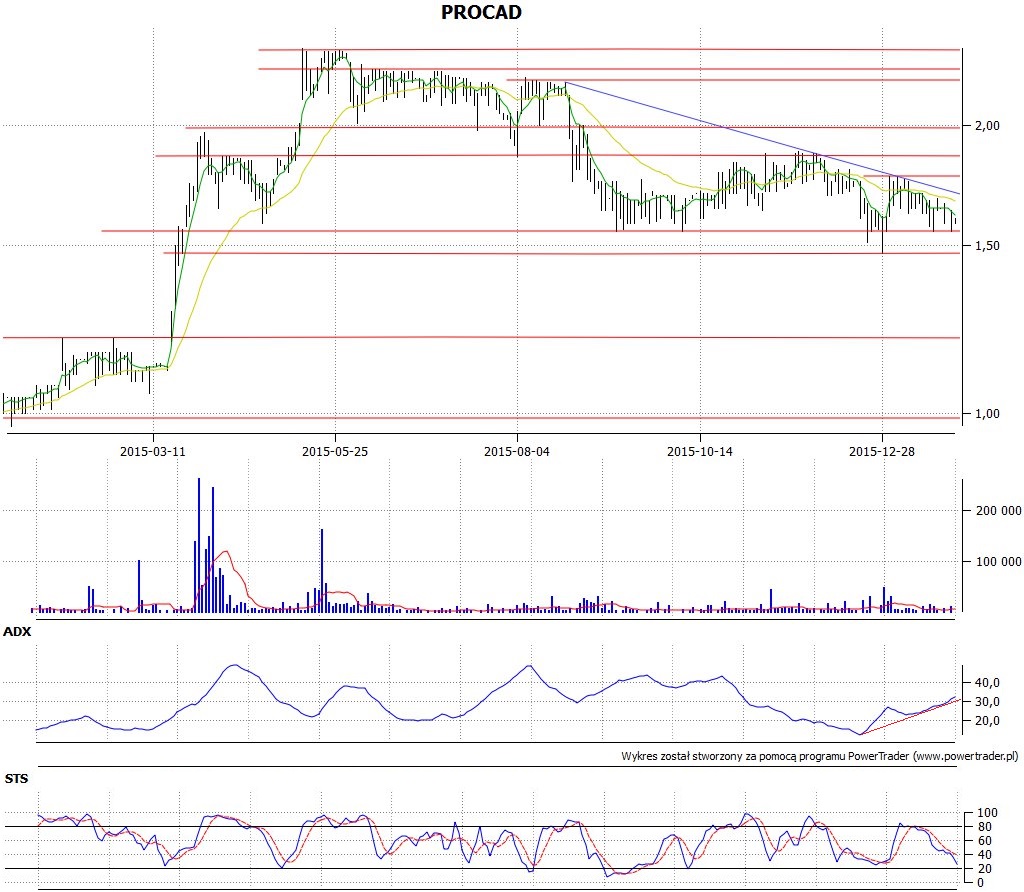Click the 1,00 price axis label
The image size is (1024, 892).
(987, 413)
